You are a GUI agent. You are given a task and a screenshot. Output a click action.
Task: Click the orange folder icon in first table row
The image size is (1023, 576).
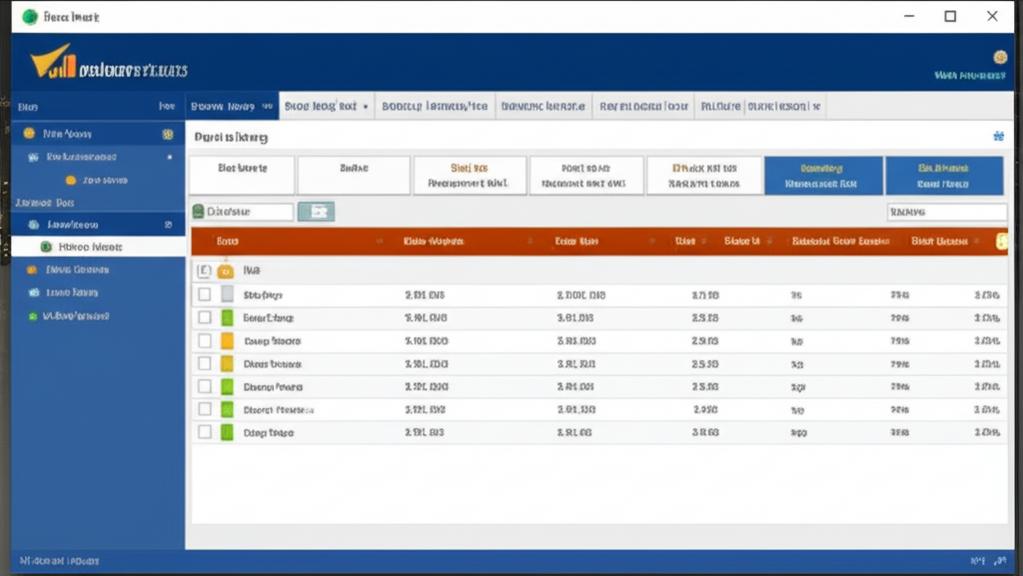click(226, 271)
